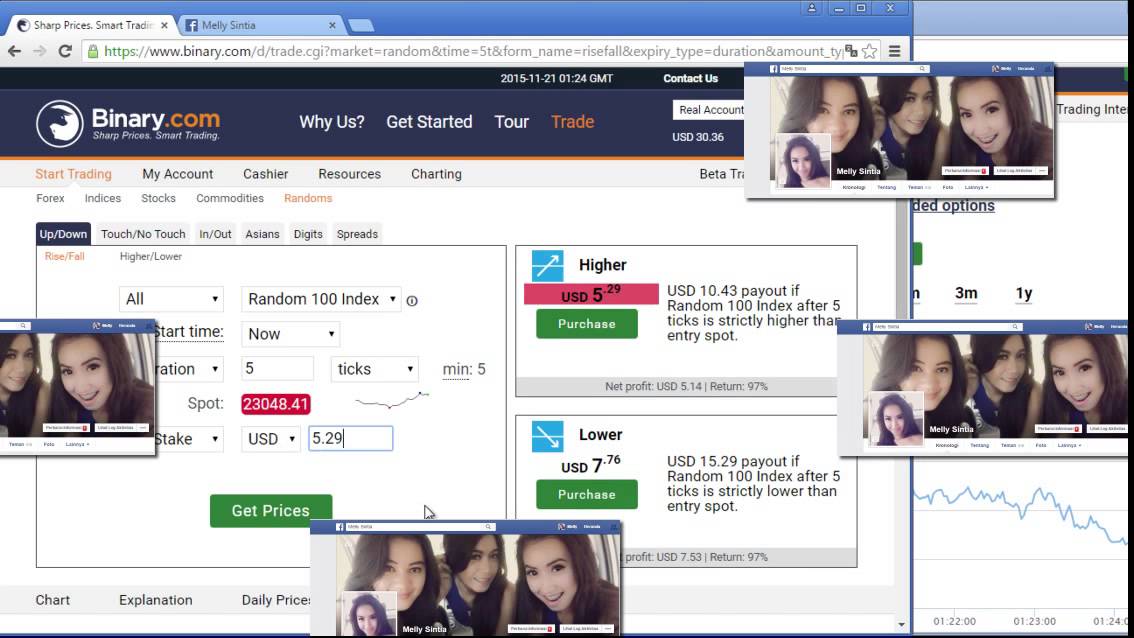Open the All market filter dropdown
The height and width of the screenshot is (638, 1134).
(x=171, y=299)
